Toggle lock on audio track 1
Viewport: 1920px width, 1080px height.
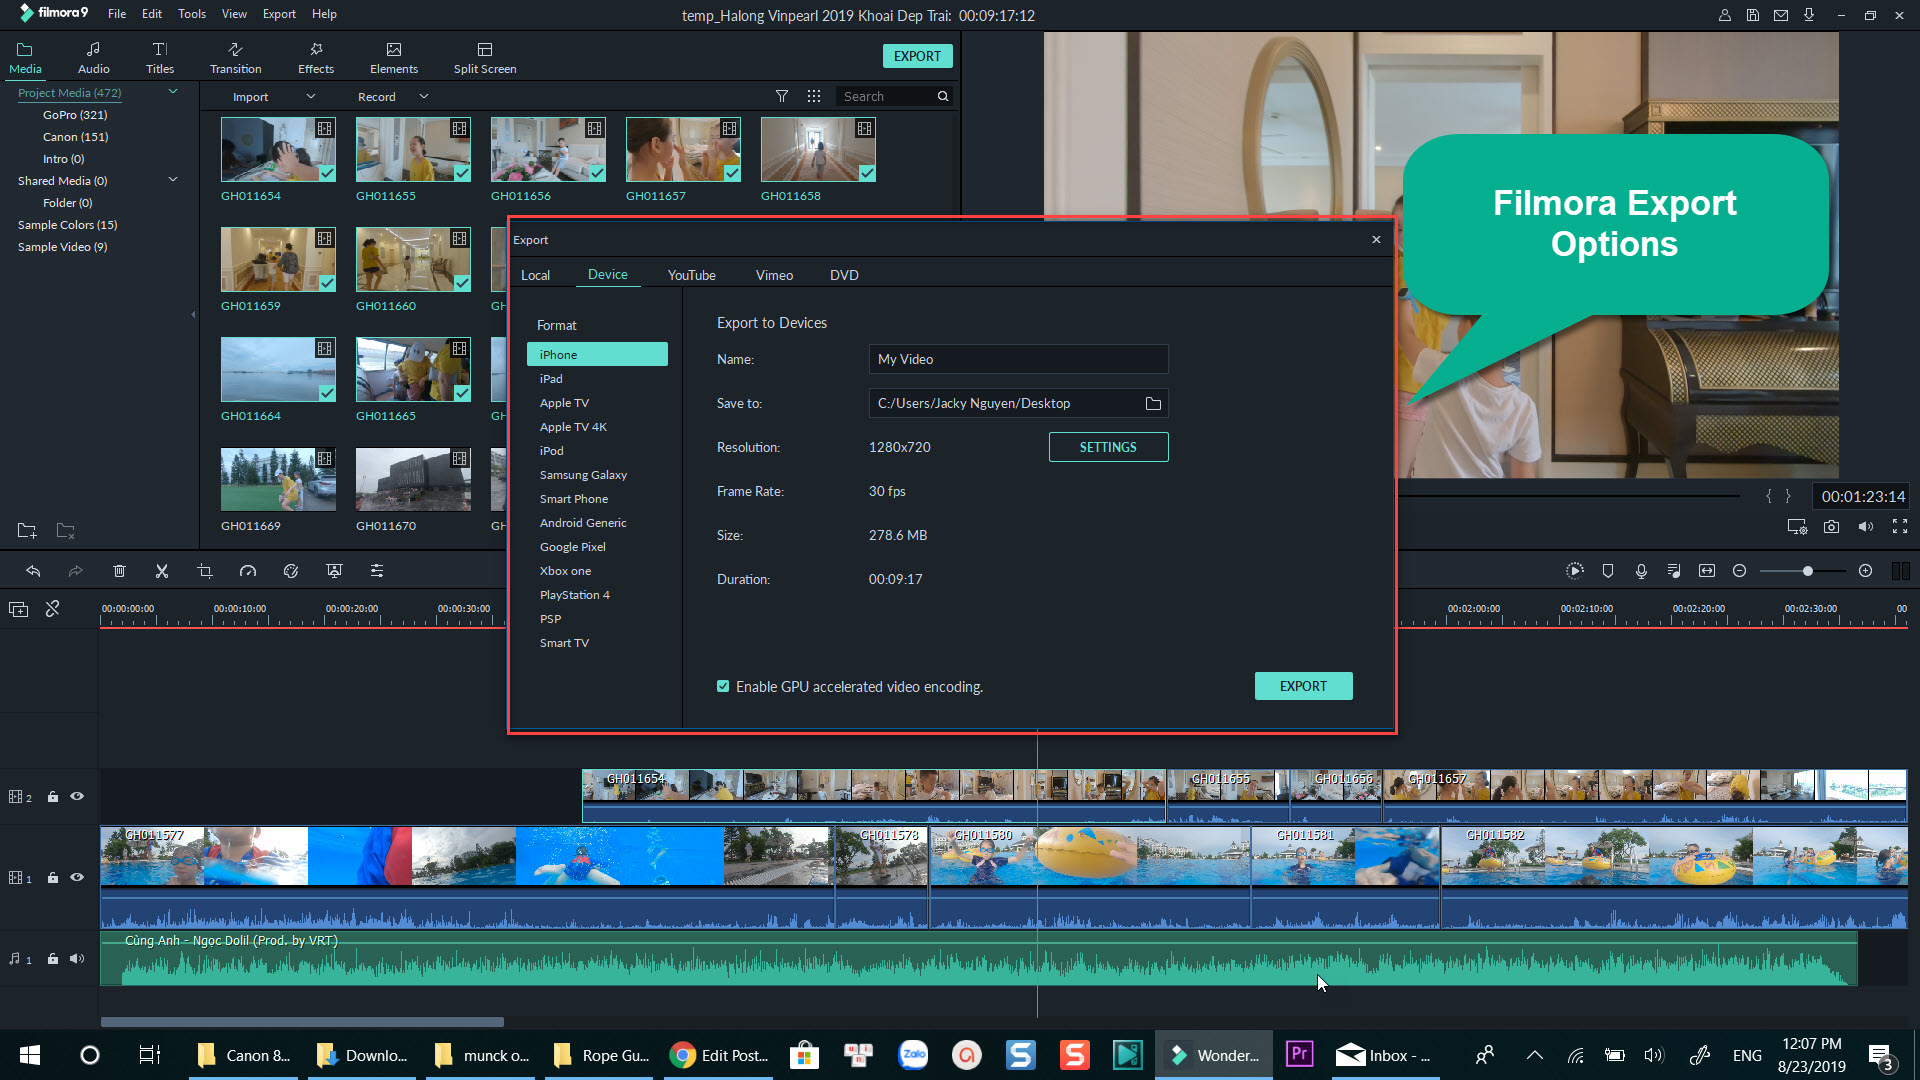(53, 959)
